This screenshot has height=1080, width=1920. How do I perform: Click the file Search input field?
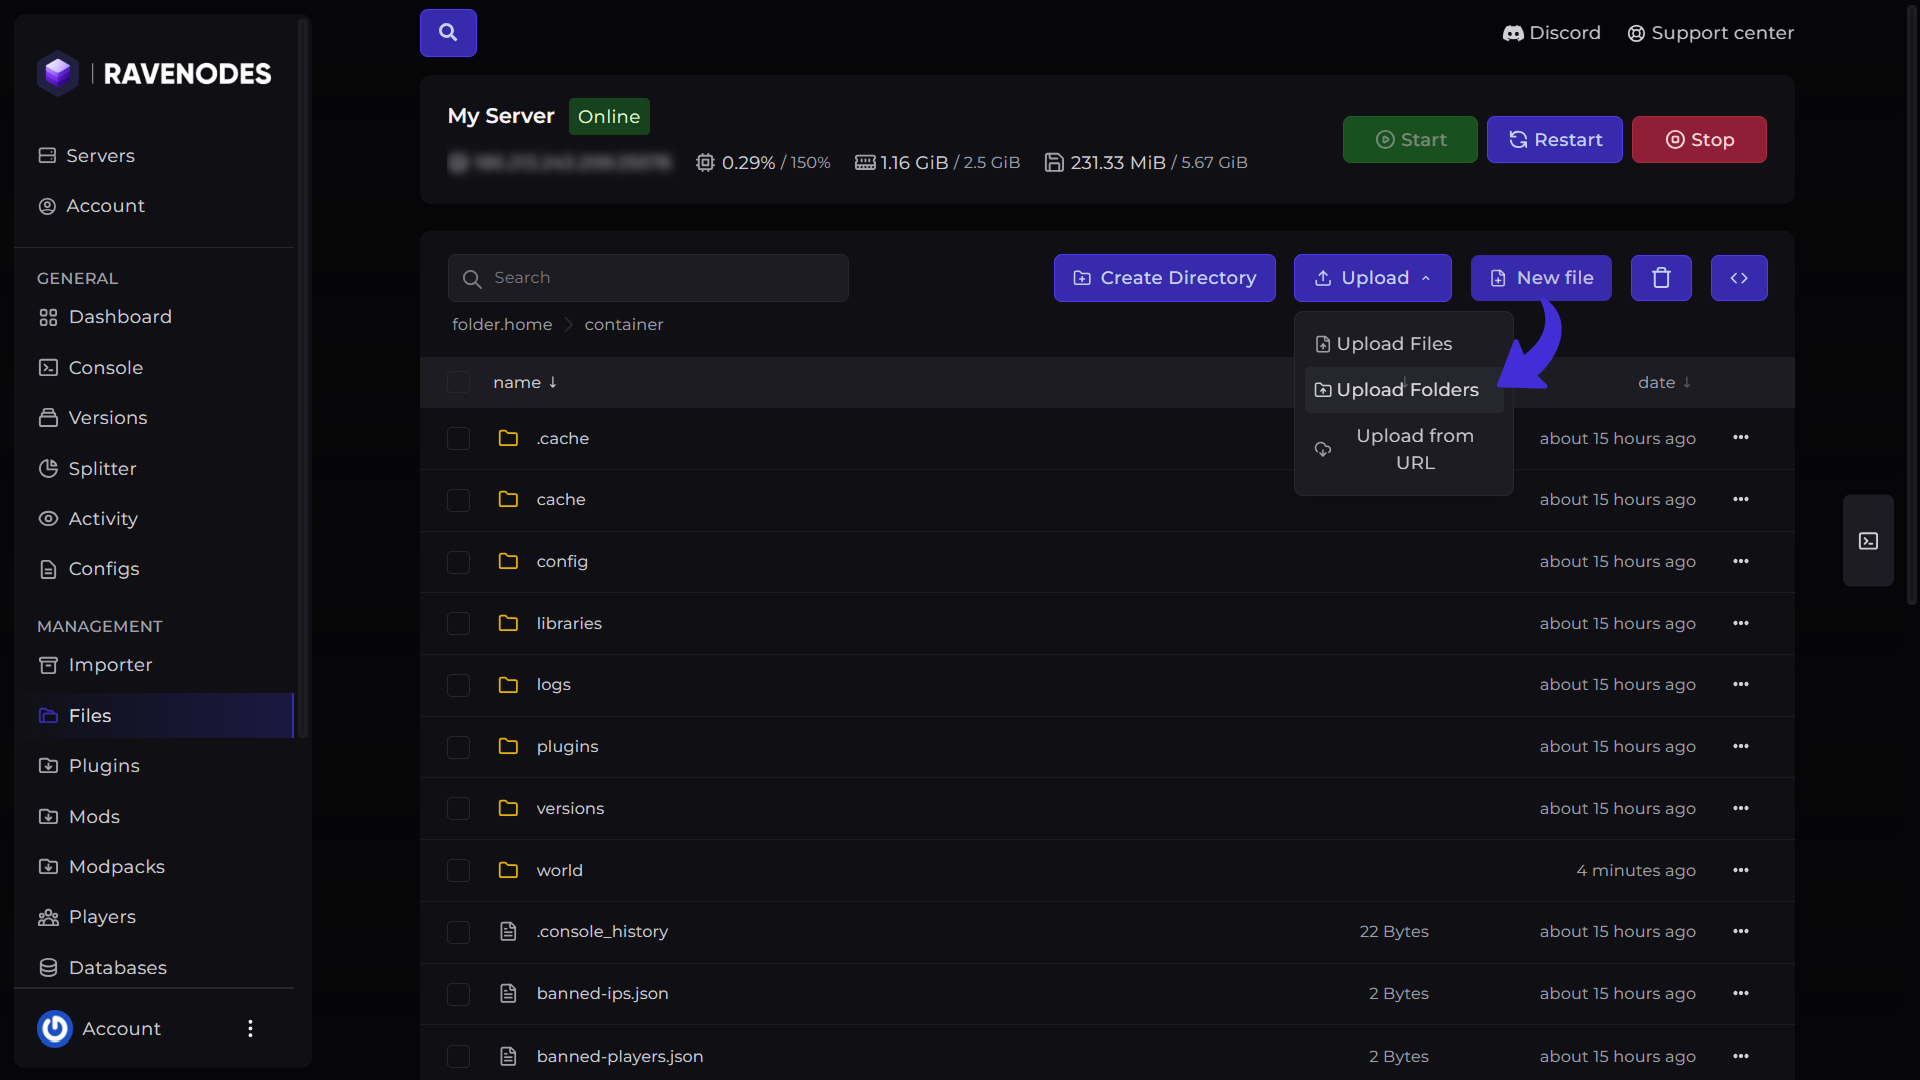point(648,278)
